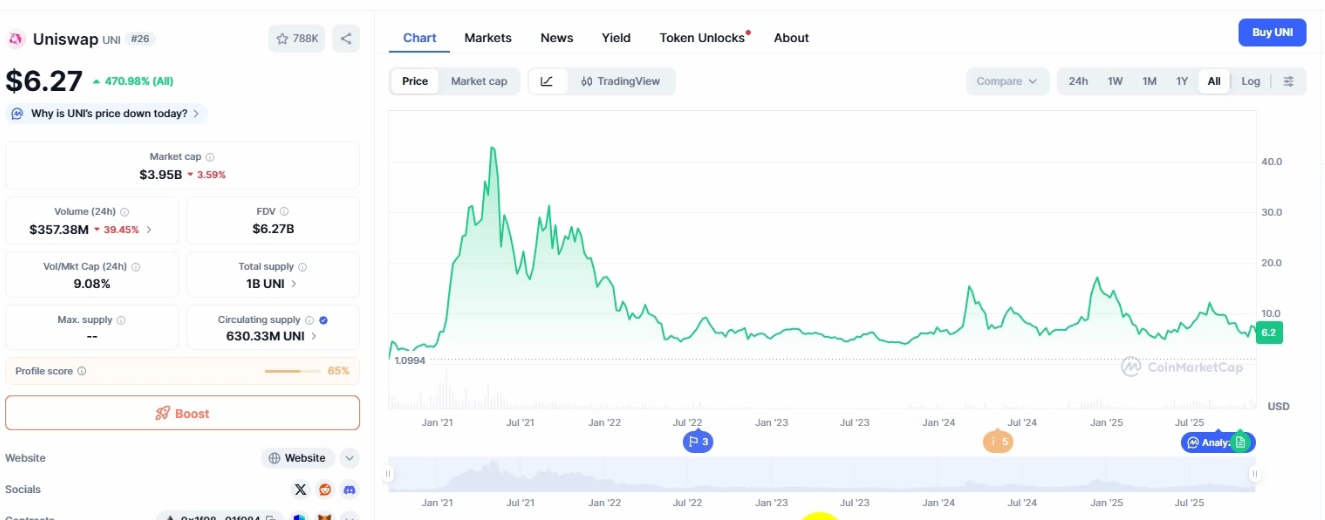Expand the Website links dropdown arrow
1325x520 pixels.
[349, 458]
